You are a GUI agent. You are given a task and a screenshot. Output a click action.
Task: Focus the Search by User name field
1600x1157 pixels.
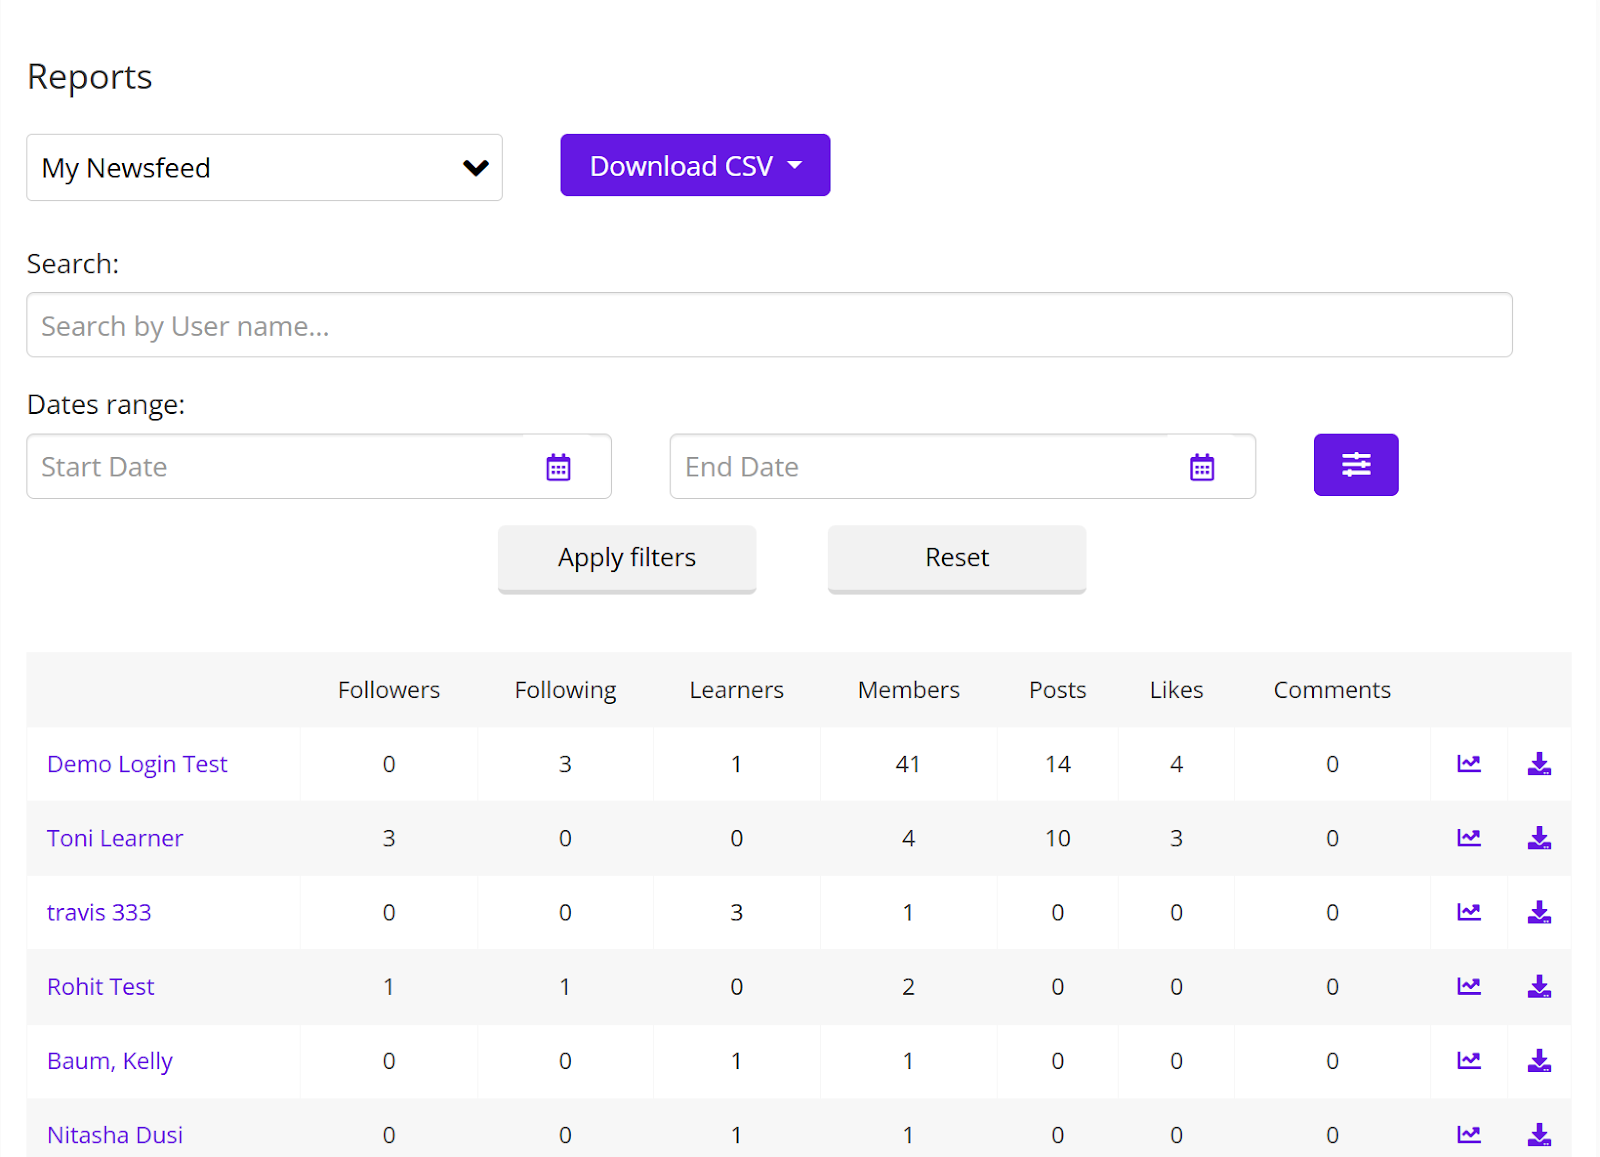pyautogui.click(x=769, y=325)
